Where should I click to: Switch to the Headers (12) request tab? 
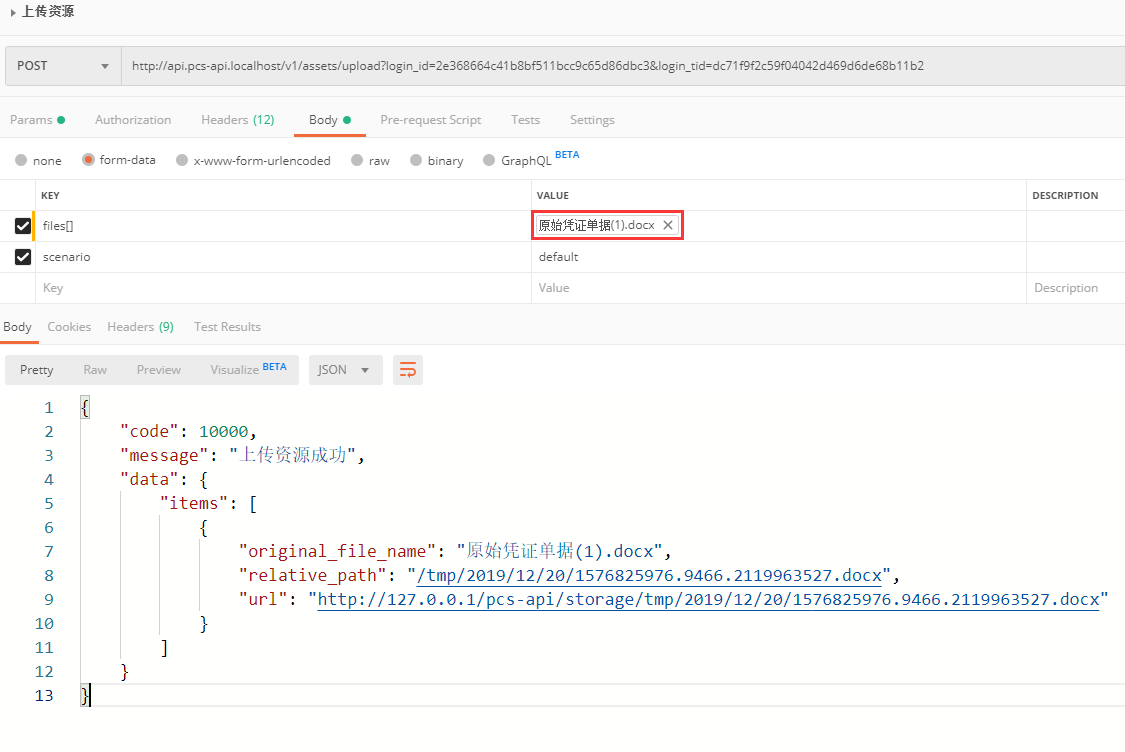click(237, 120)
